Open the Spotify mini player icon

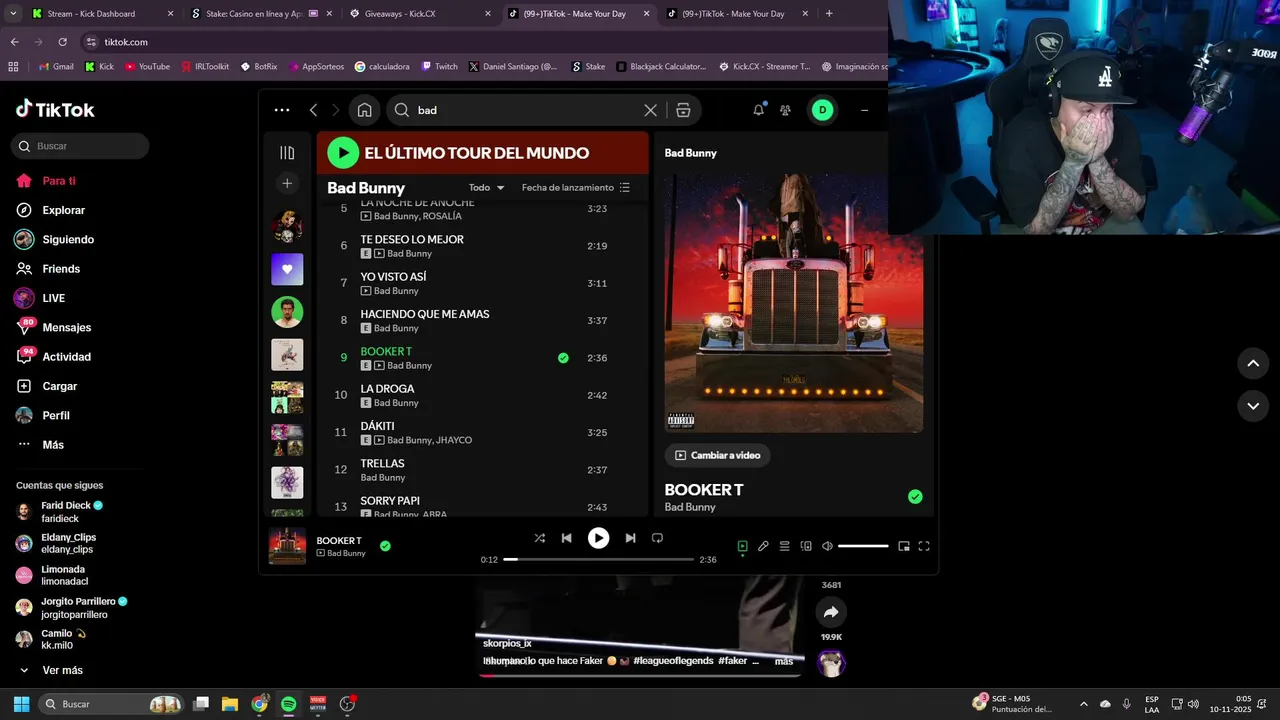click(904, 546)
